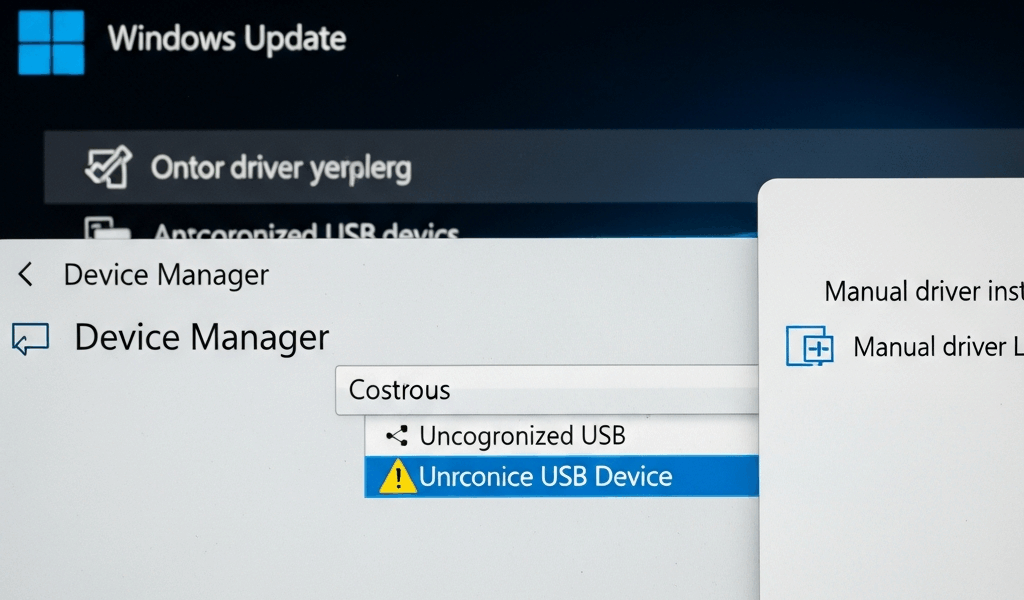Click the Device Manager title text
The image size is (1024, 600).
pyautogui.click(x=200, y=338)
